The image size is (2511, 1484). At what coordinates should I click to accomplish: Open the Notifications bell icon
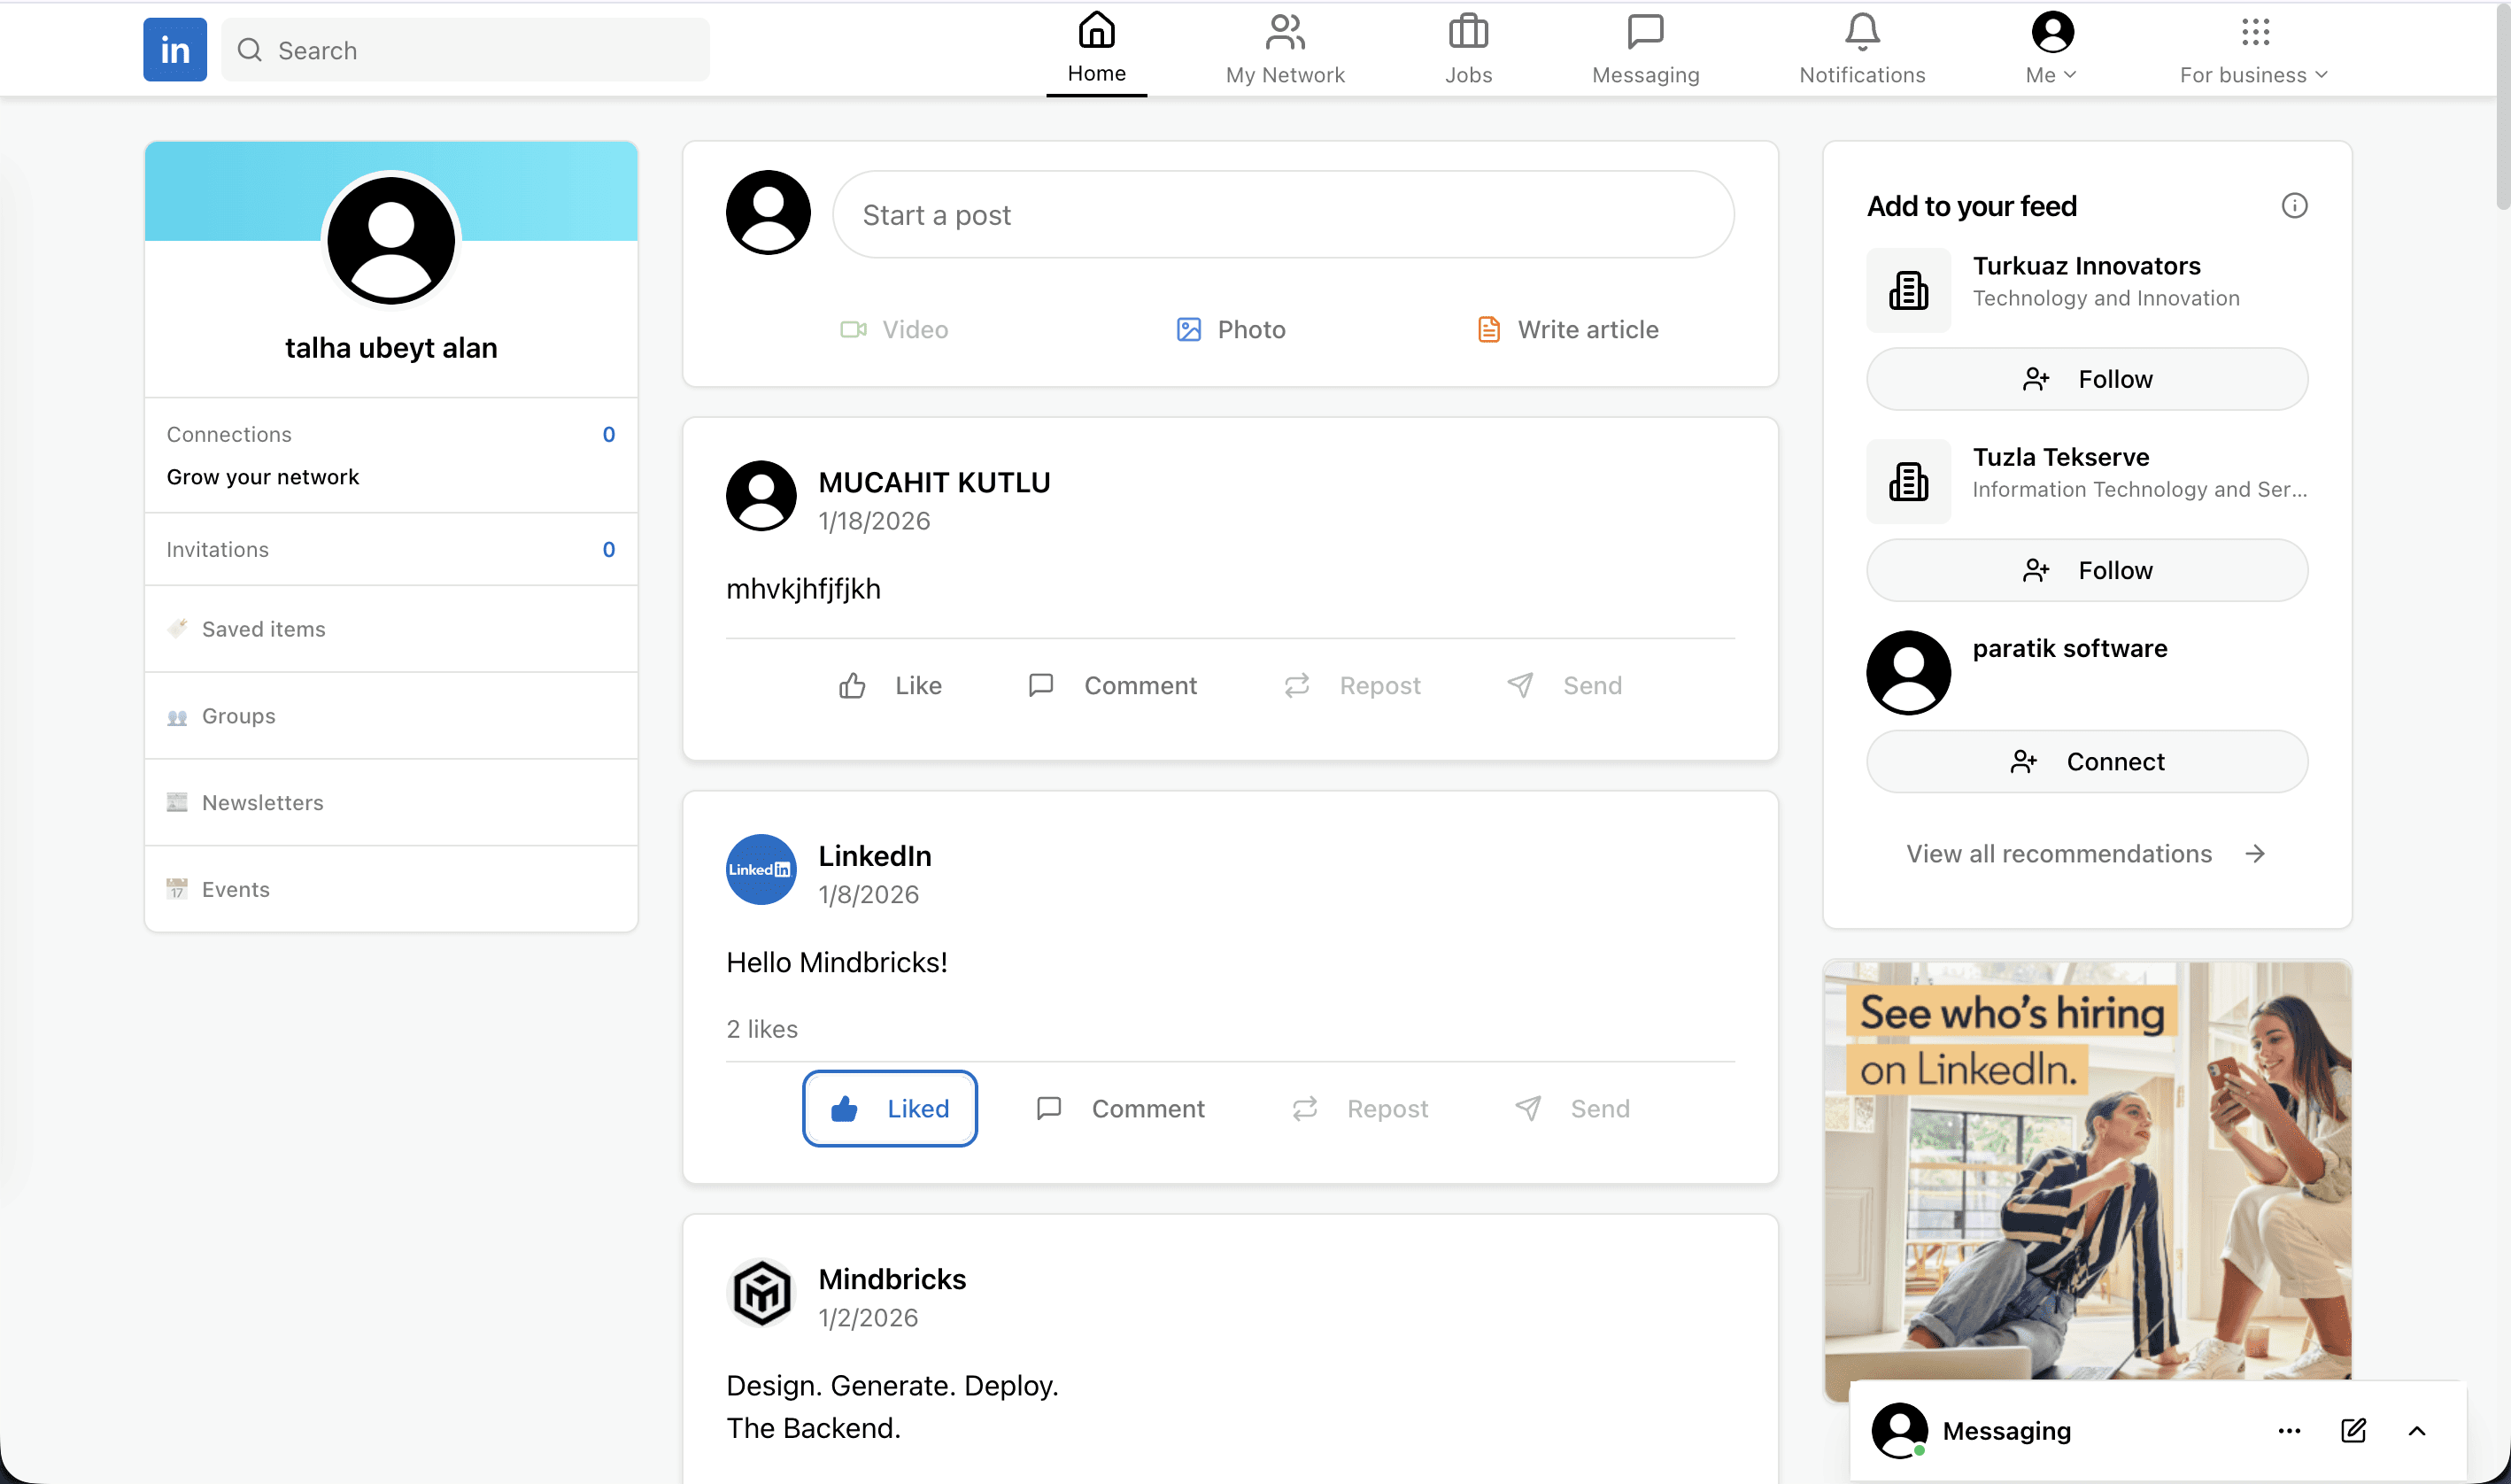click(x=1861, y=33)
